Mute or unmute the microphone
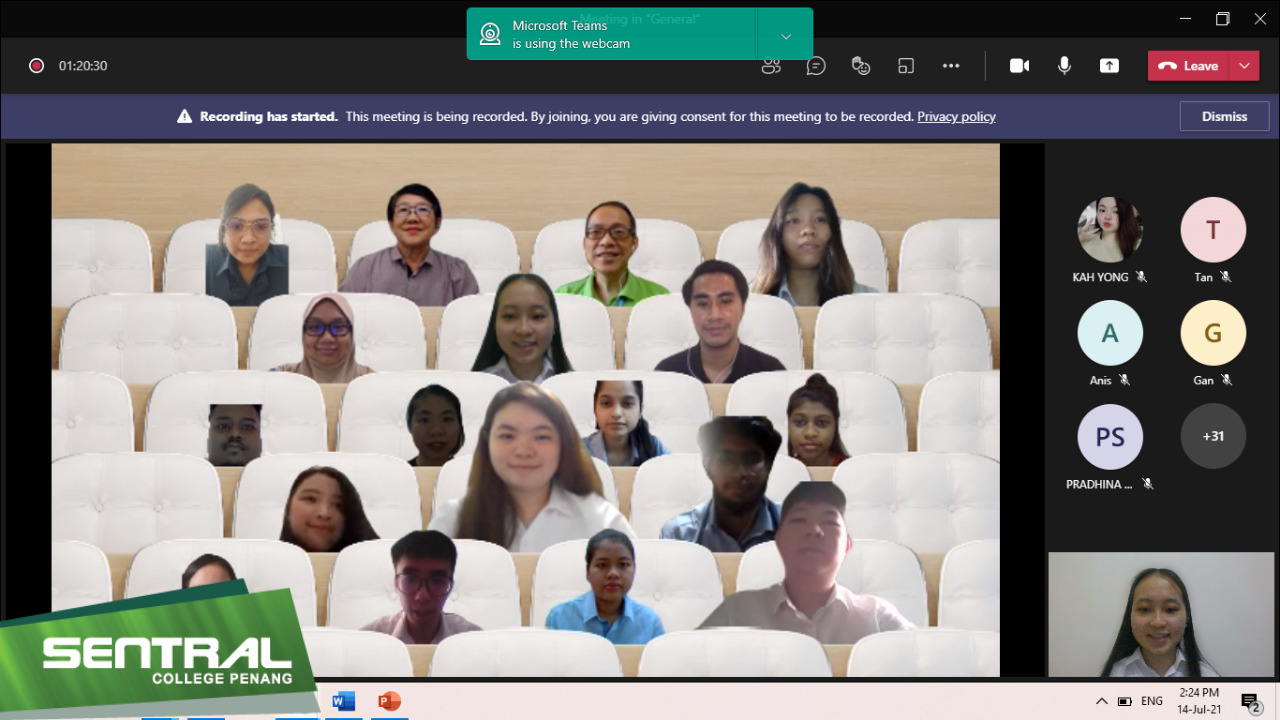Viewport: 1280px width, 720px height. [1065, 66]
